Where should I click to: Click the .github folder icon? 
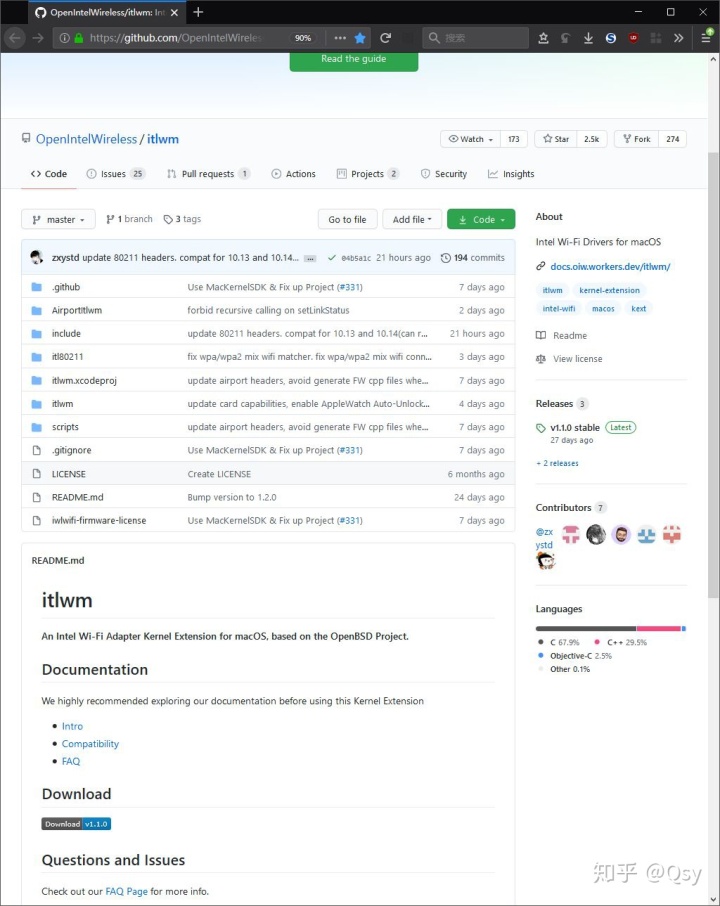(36, 287)
